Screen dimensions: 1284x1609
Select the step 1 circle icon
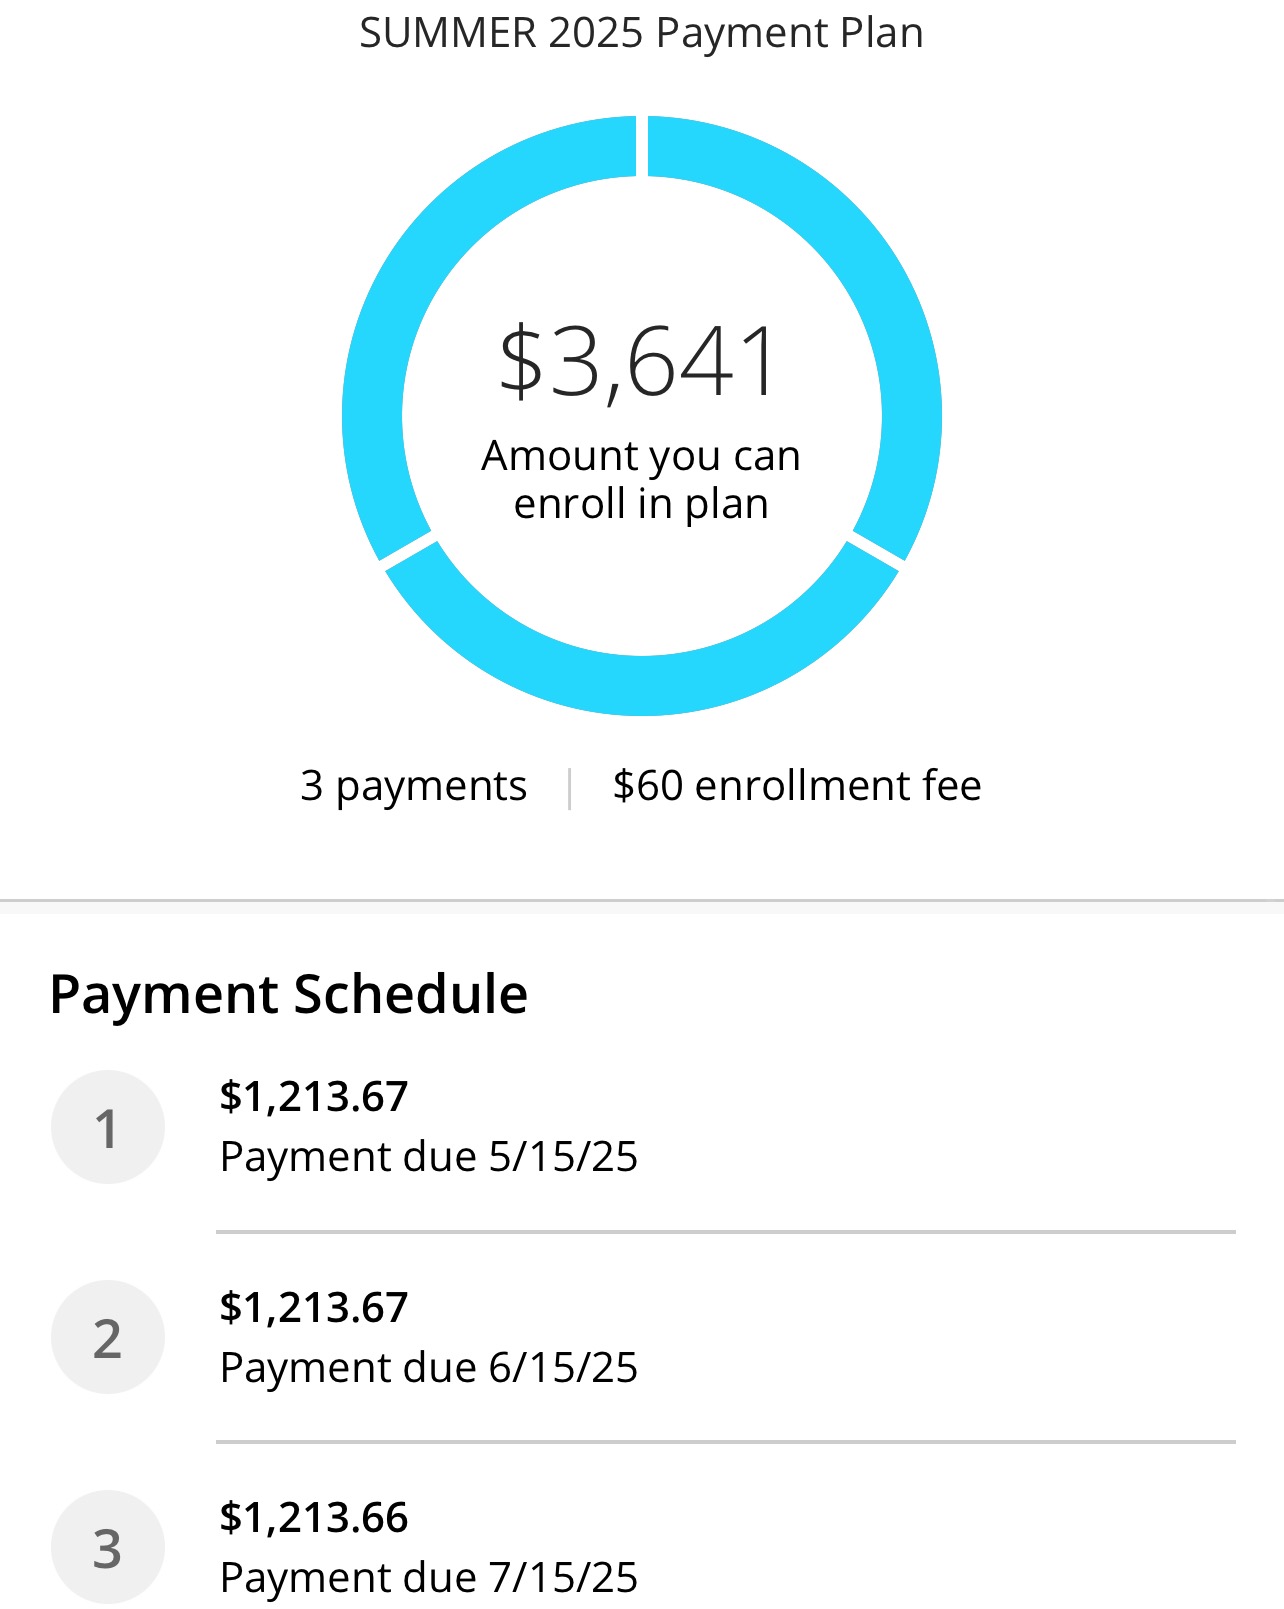pyautogui.click(x=108, y=1128)
